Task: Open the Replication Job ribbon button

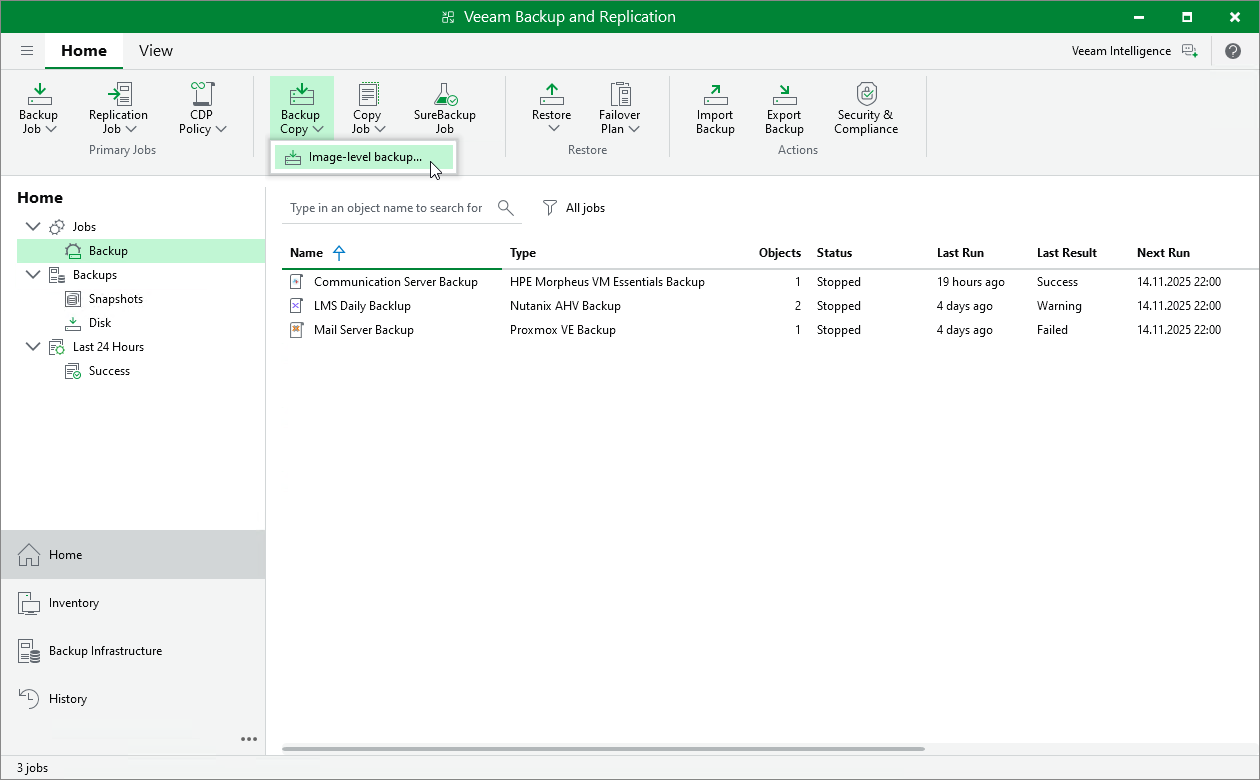Action: 118,108
